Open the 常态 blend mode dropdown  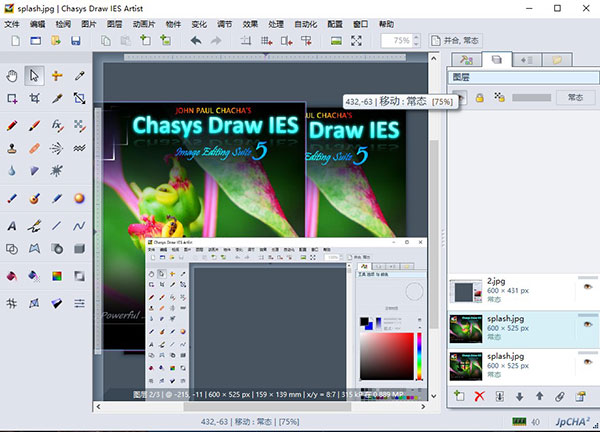coord(576,98)
